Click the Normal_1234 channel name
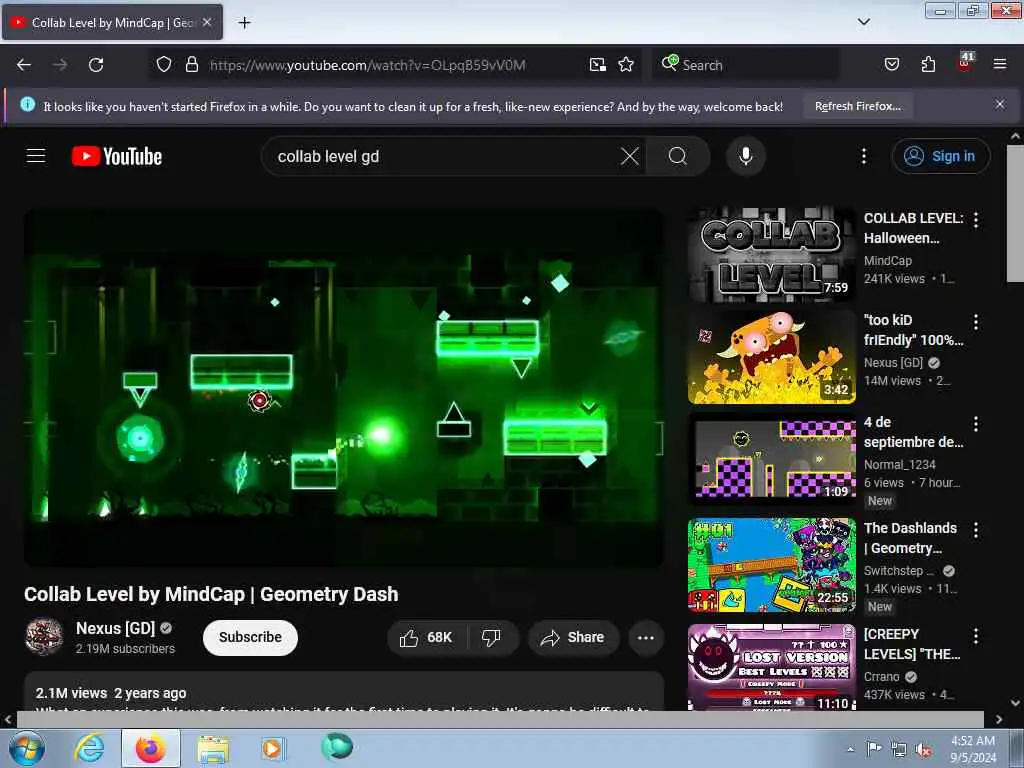The image size is (1024, 768). tap(899, 464)
